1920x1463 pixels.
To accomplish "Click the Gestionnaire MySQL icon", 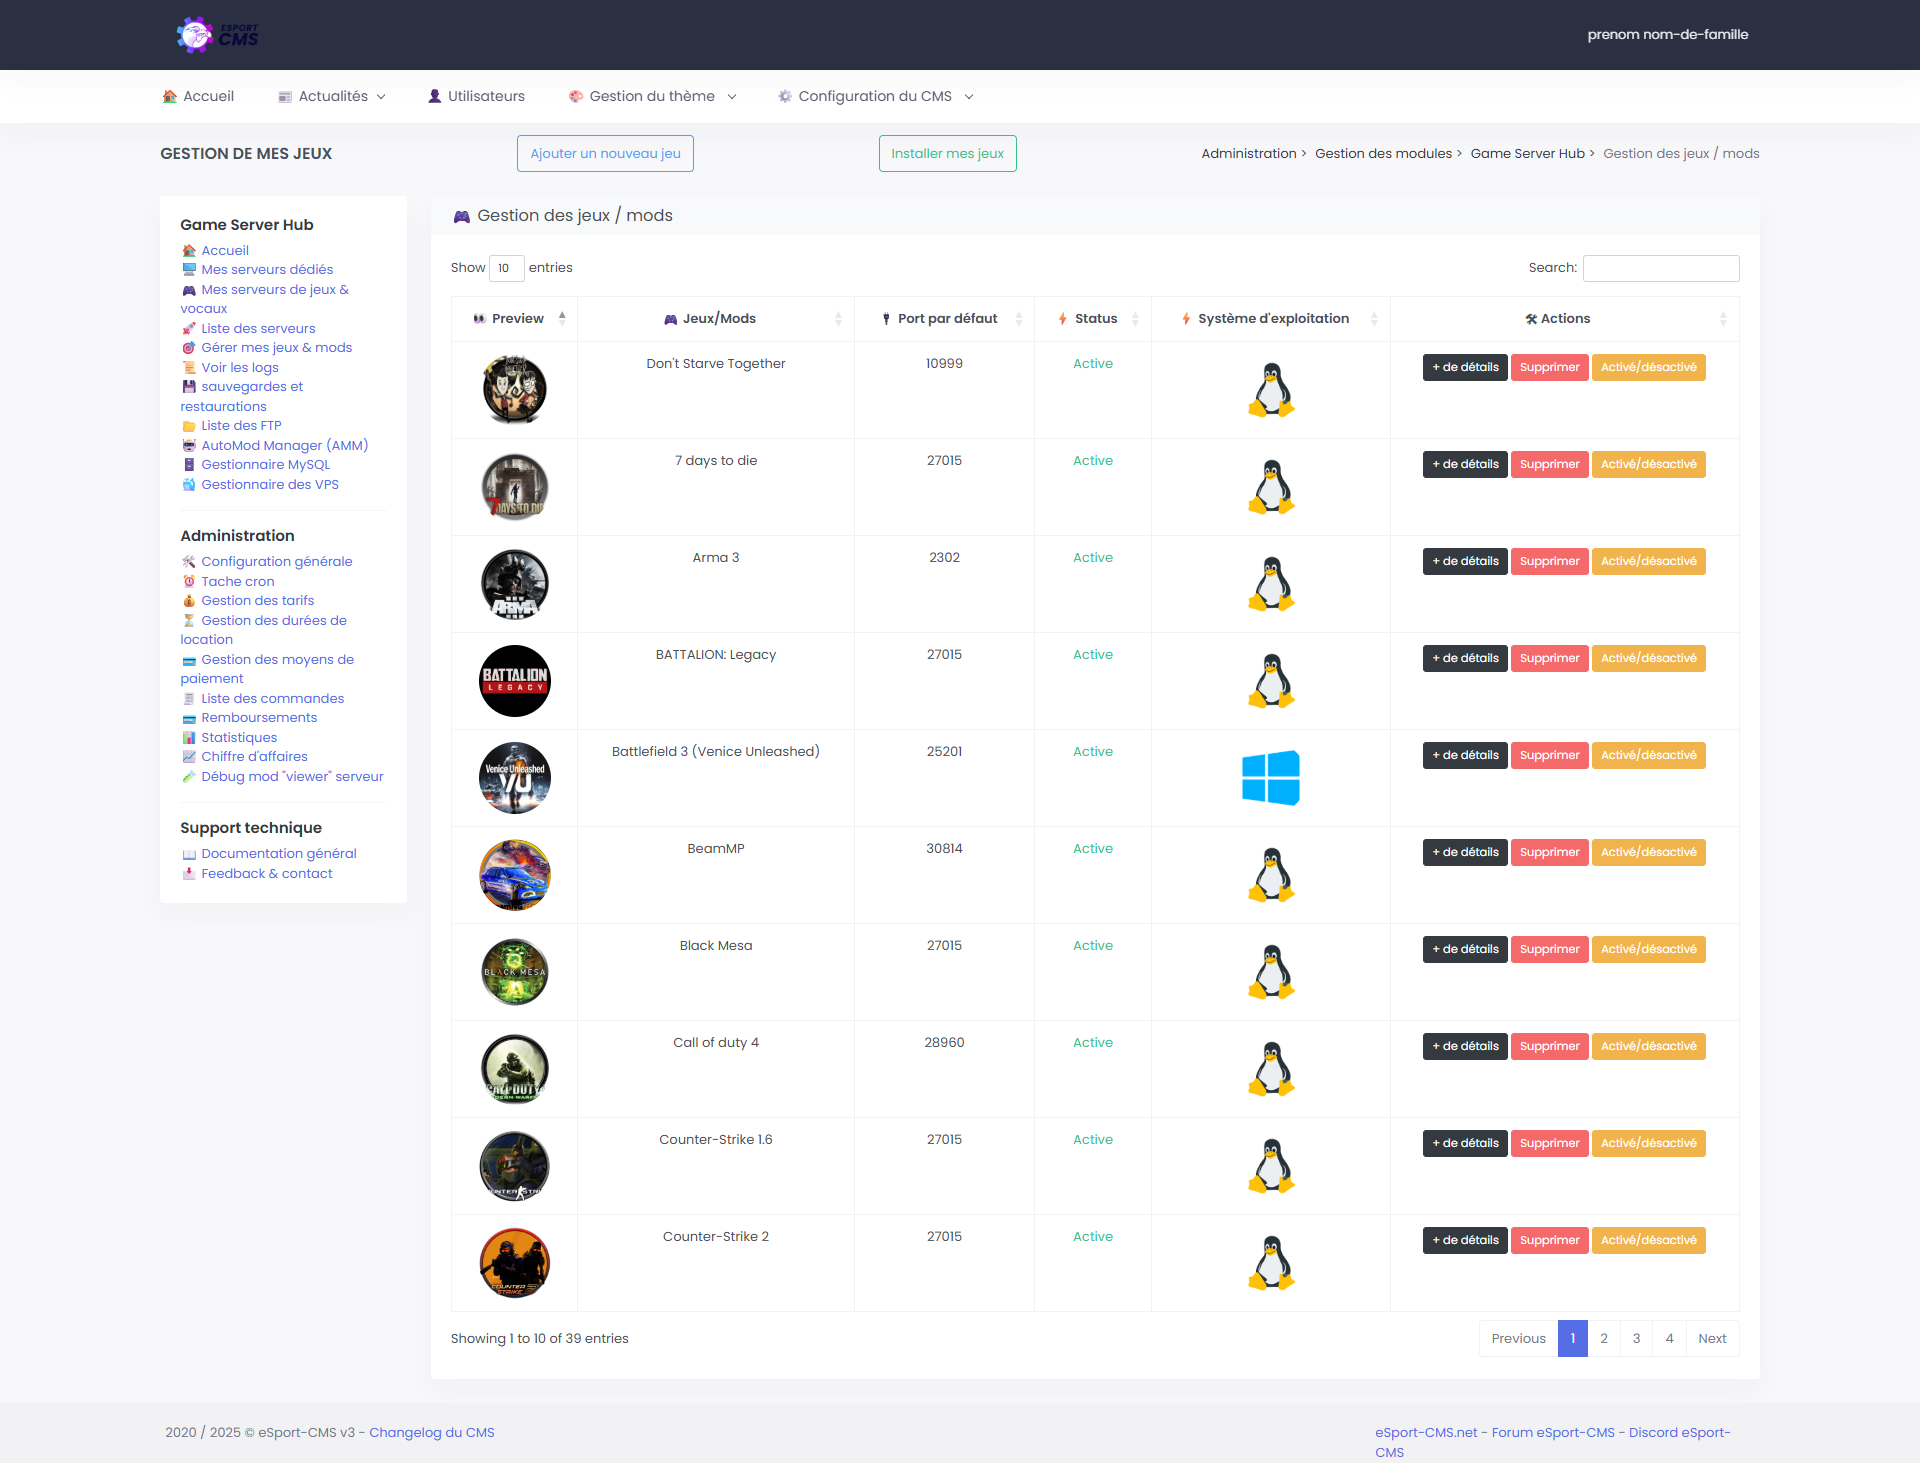I will [x=189, y=465].
